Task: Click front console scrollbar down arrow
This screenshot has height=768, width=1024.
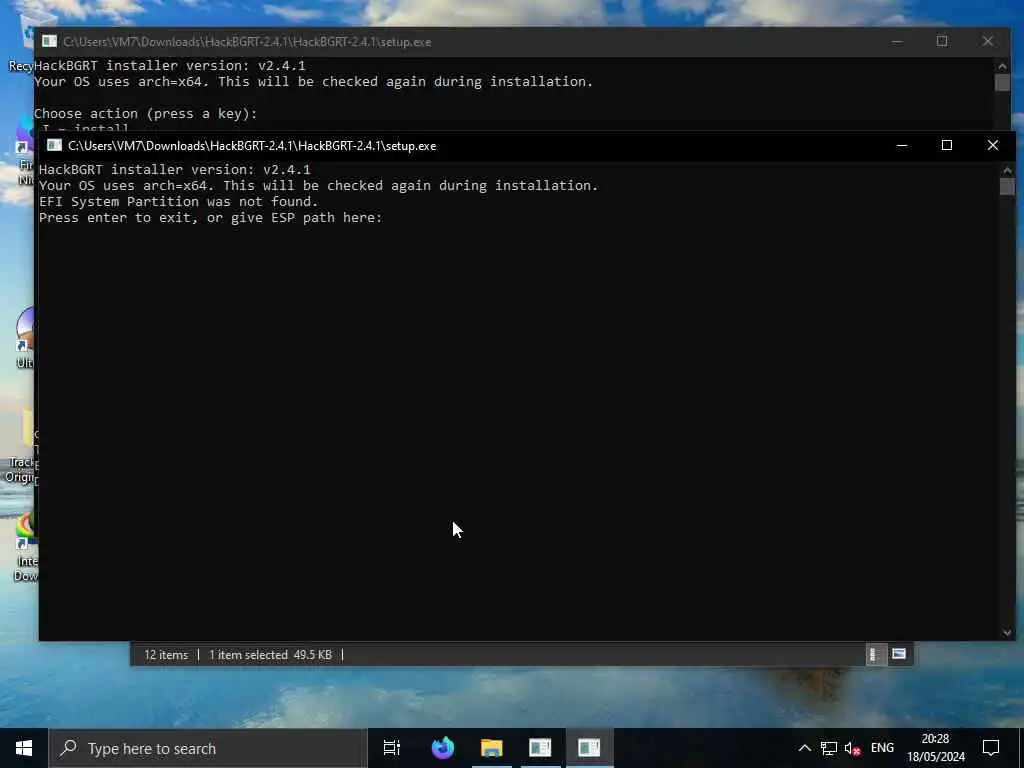Action: pyautogui.click(x=1006, y=632)
